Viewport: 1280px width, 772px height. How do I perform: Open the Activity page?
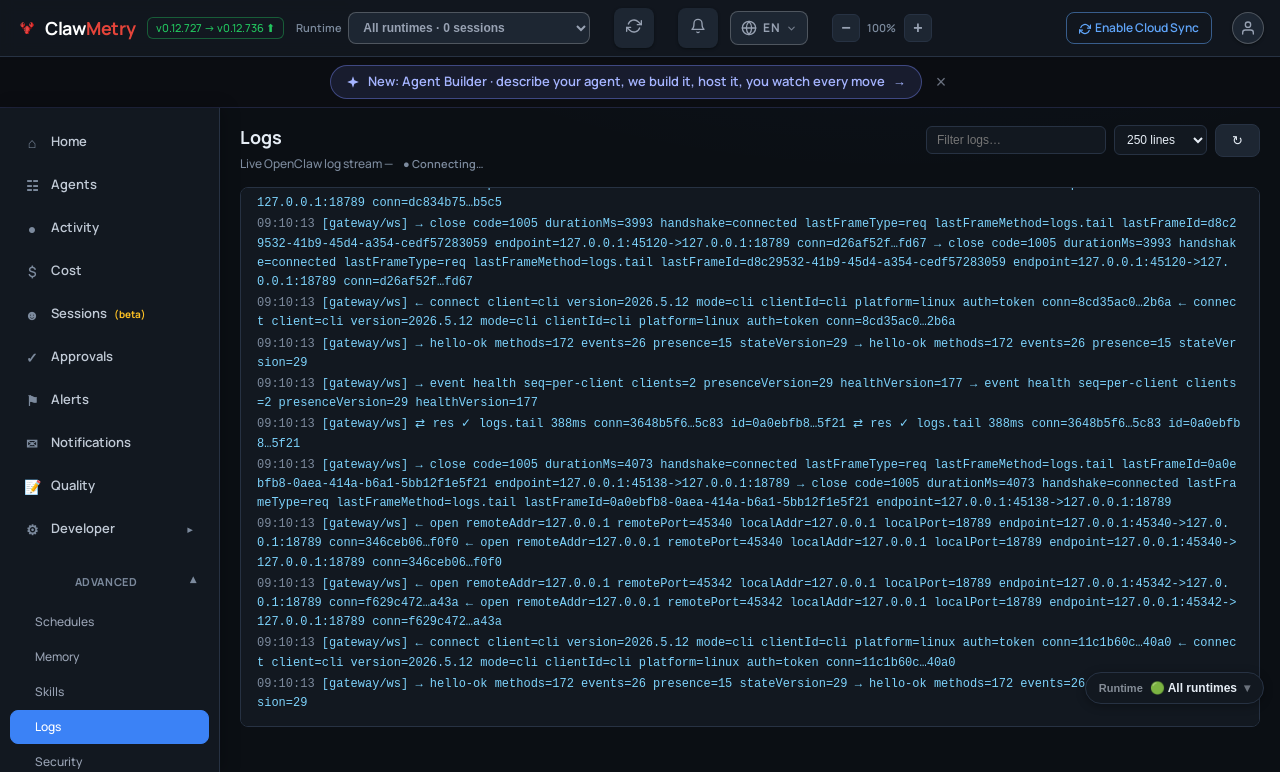coord(109,228)
